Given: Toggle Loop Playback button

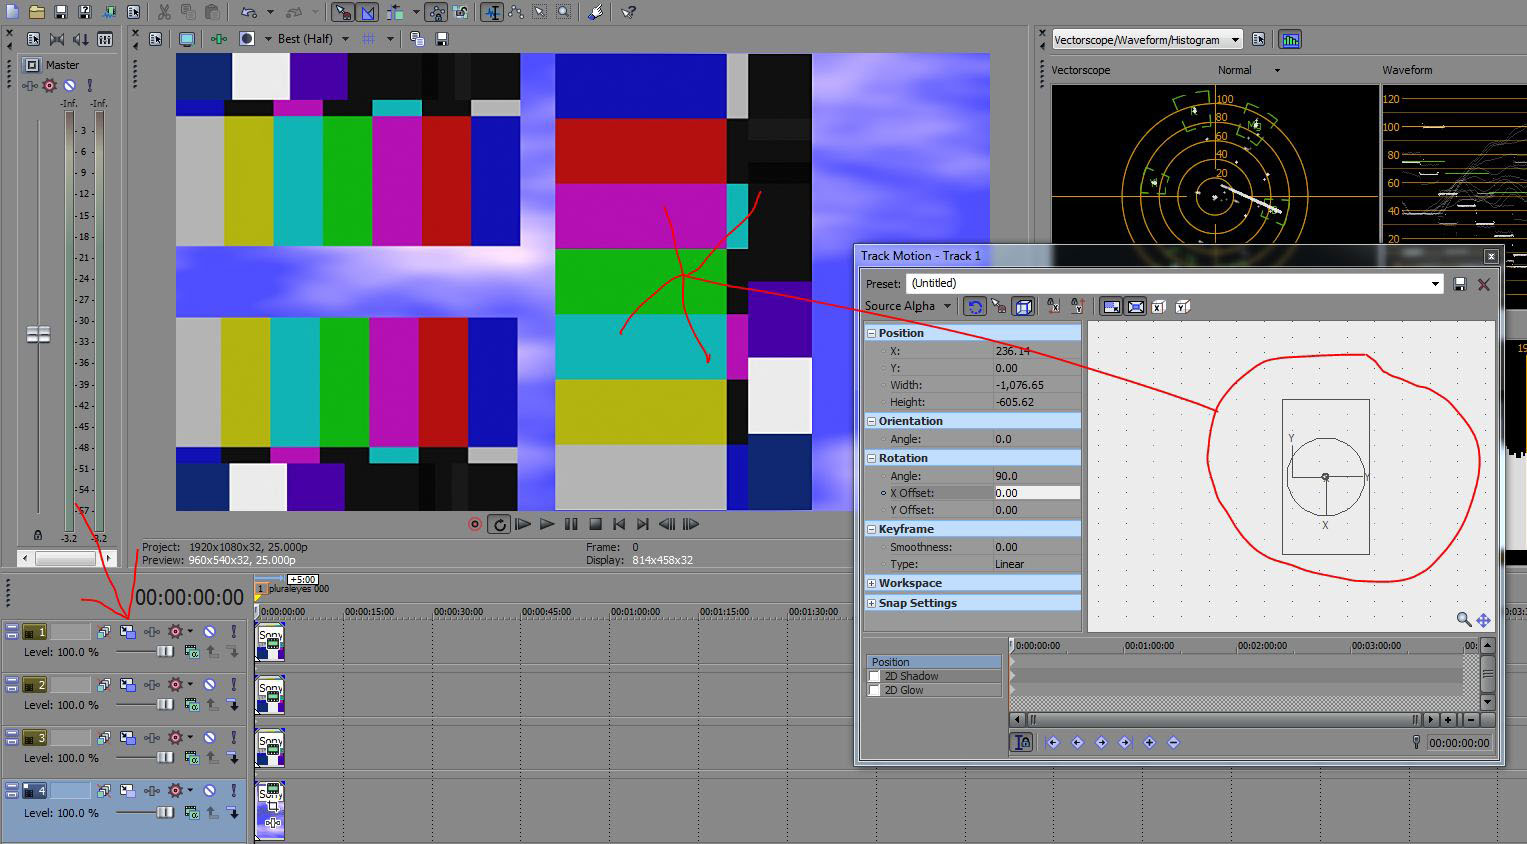Looking at the screenshot, I should [499, 524].
